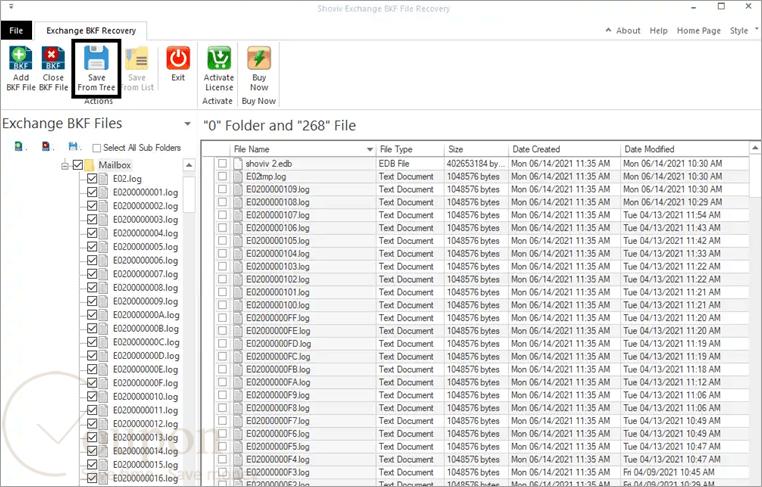Click the tree panel scroll-up arrow
This screenshot has height=487, width=762.
tap(189, 165)
